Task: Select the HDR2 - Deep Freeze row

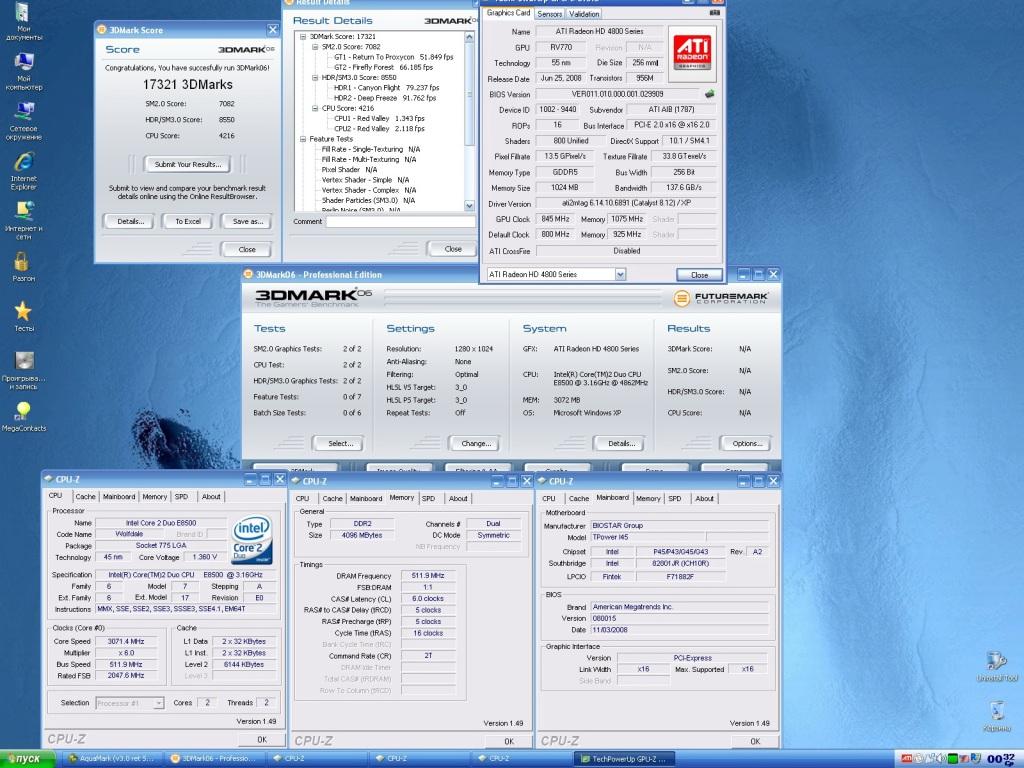Action: point(385,98)
